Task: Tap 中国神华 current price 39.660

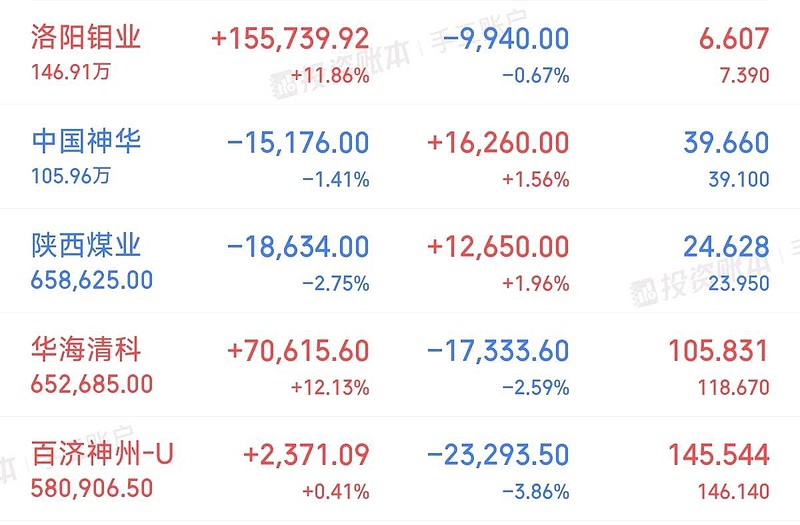Action: pos(726,143)
